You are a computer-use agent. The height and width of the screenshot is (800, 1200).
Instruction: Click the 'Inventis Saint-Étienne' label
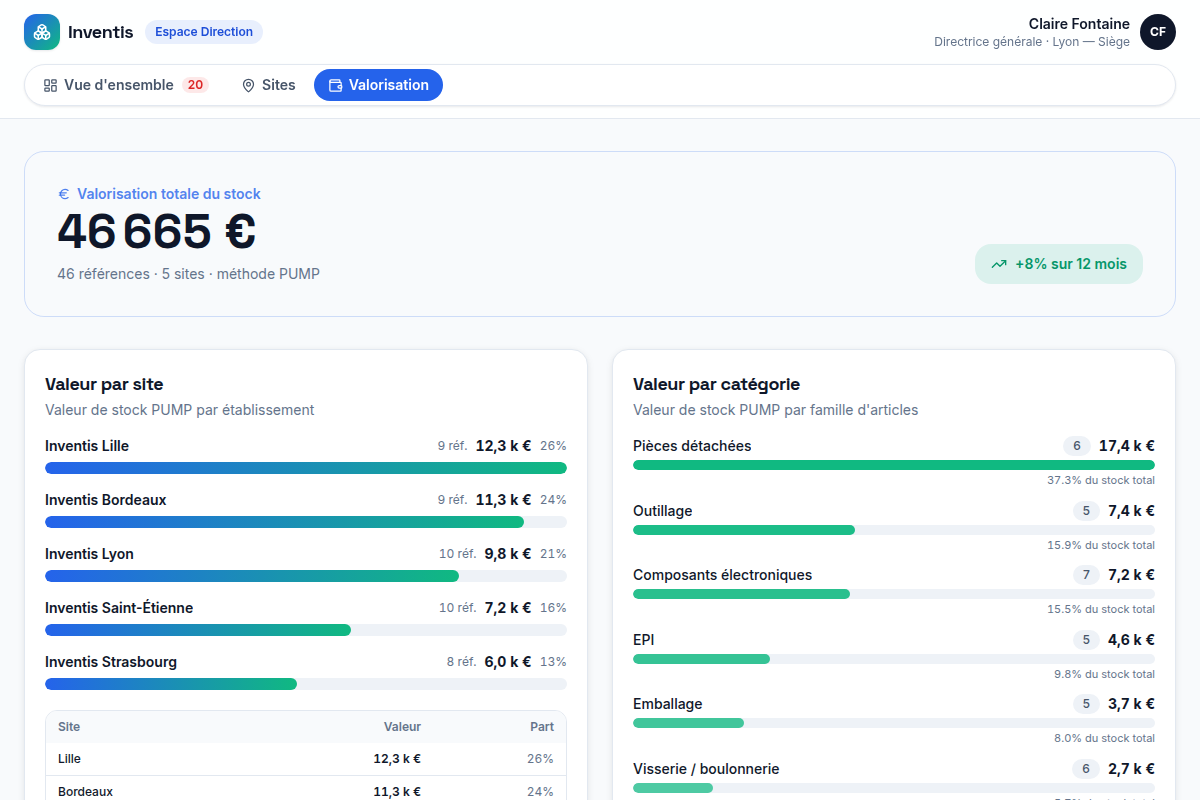[x=119, y=608]
